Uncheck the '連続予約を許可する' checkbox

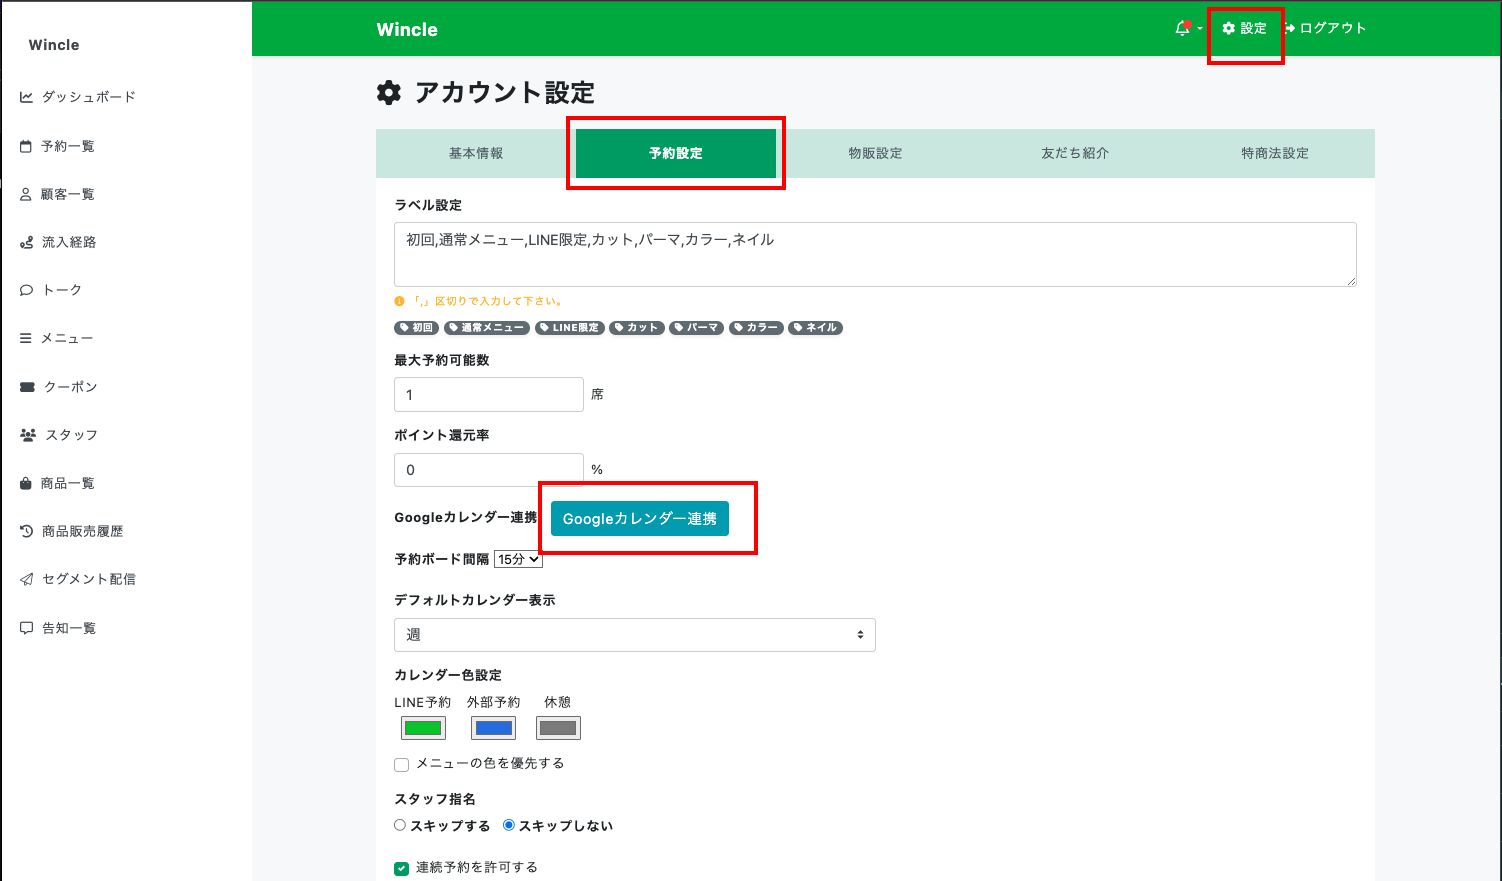[x=402, y=868]
